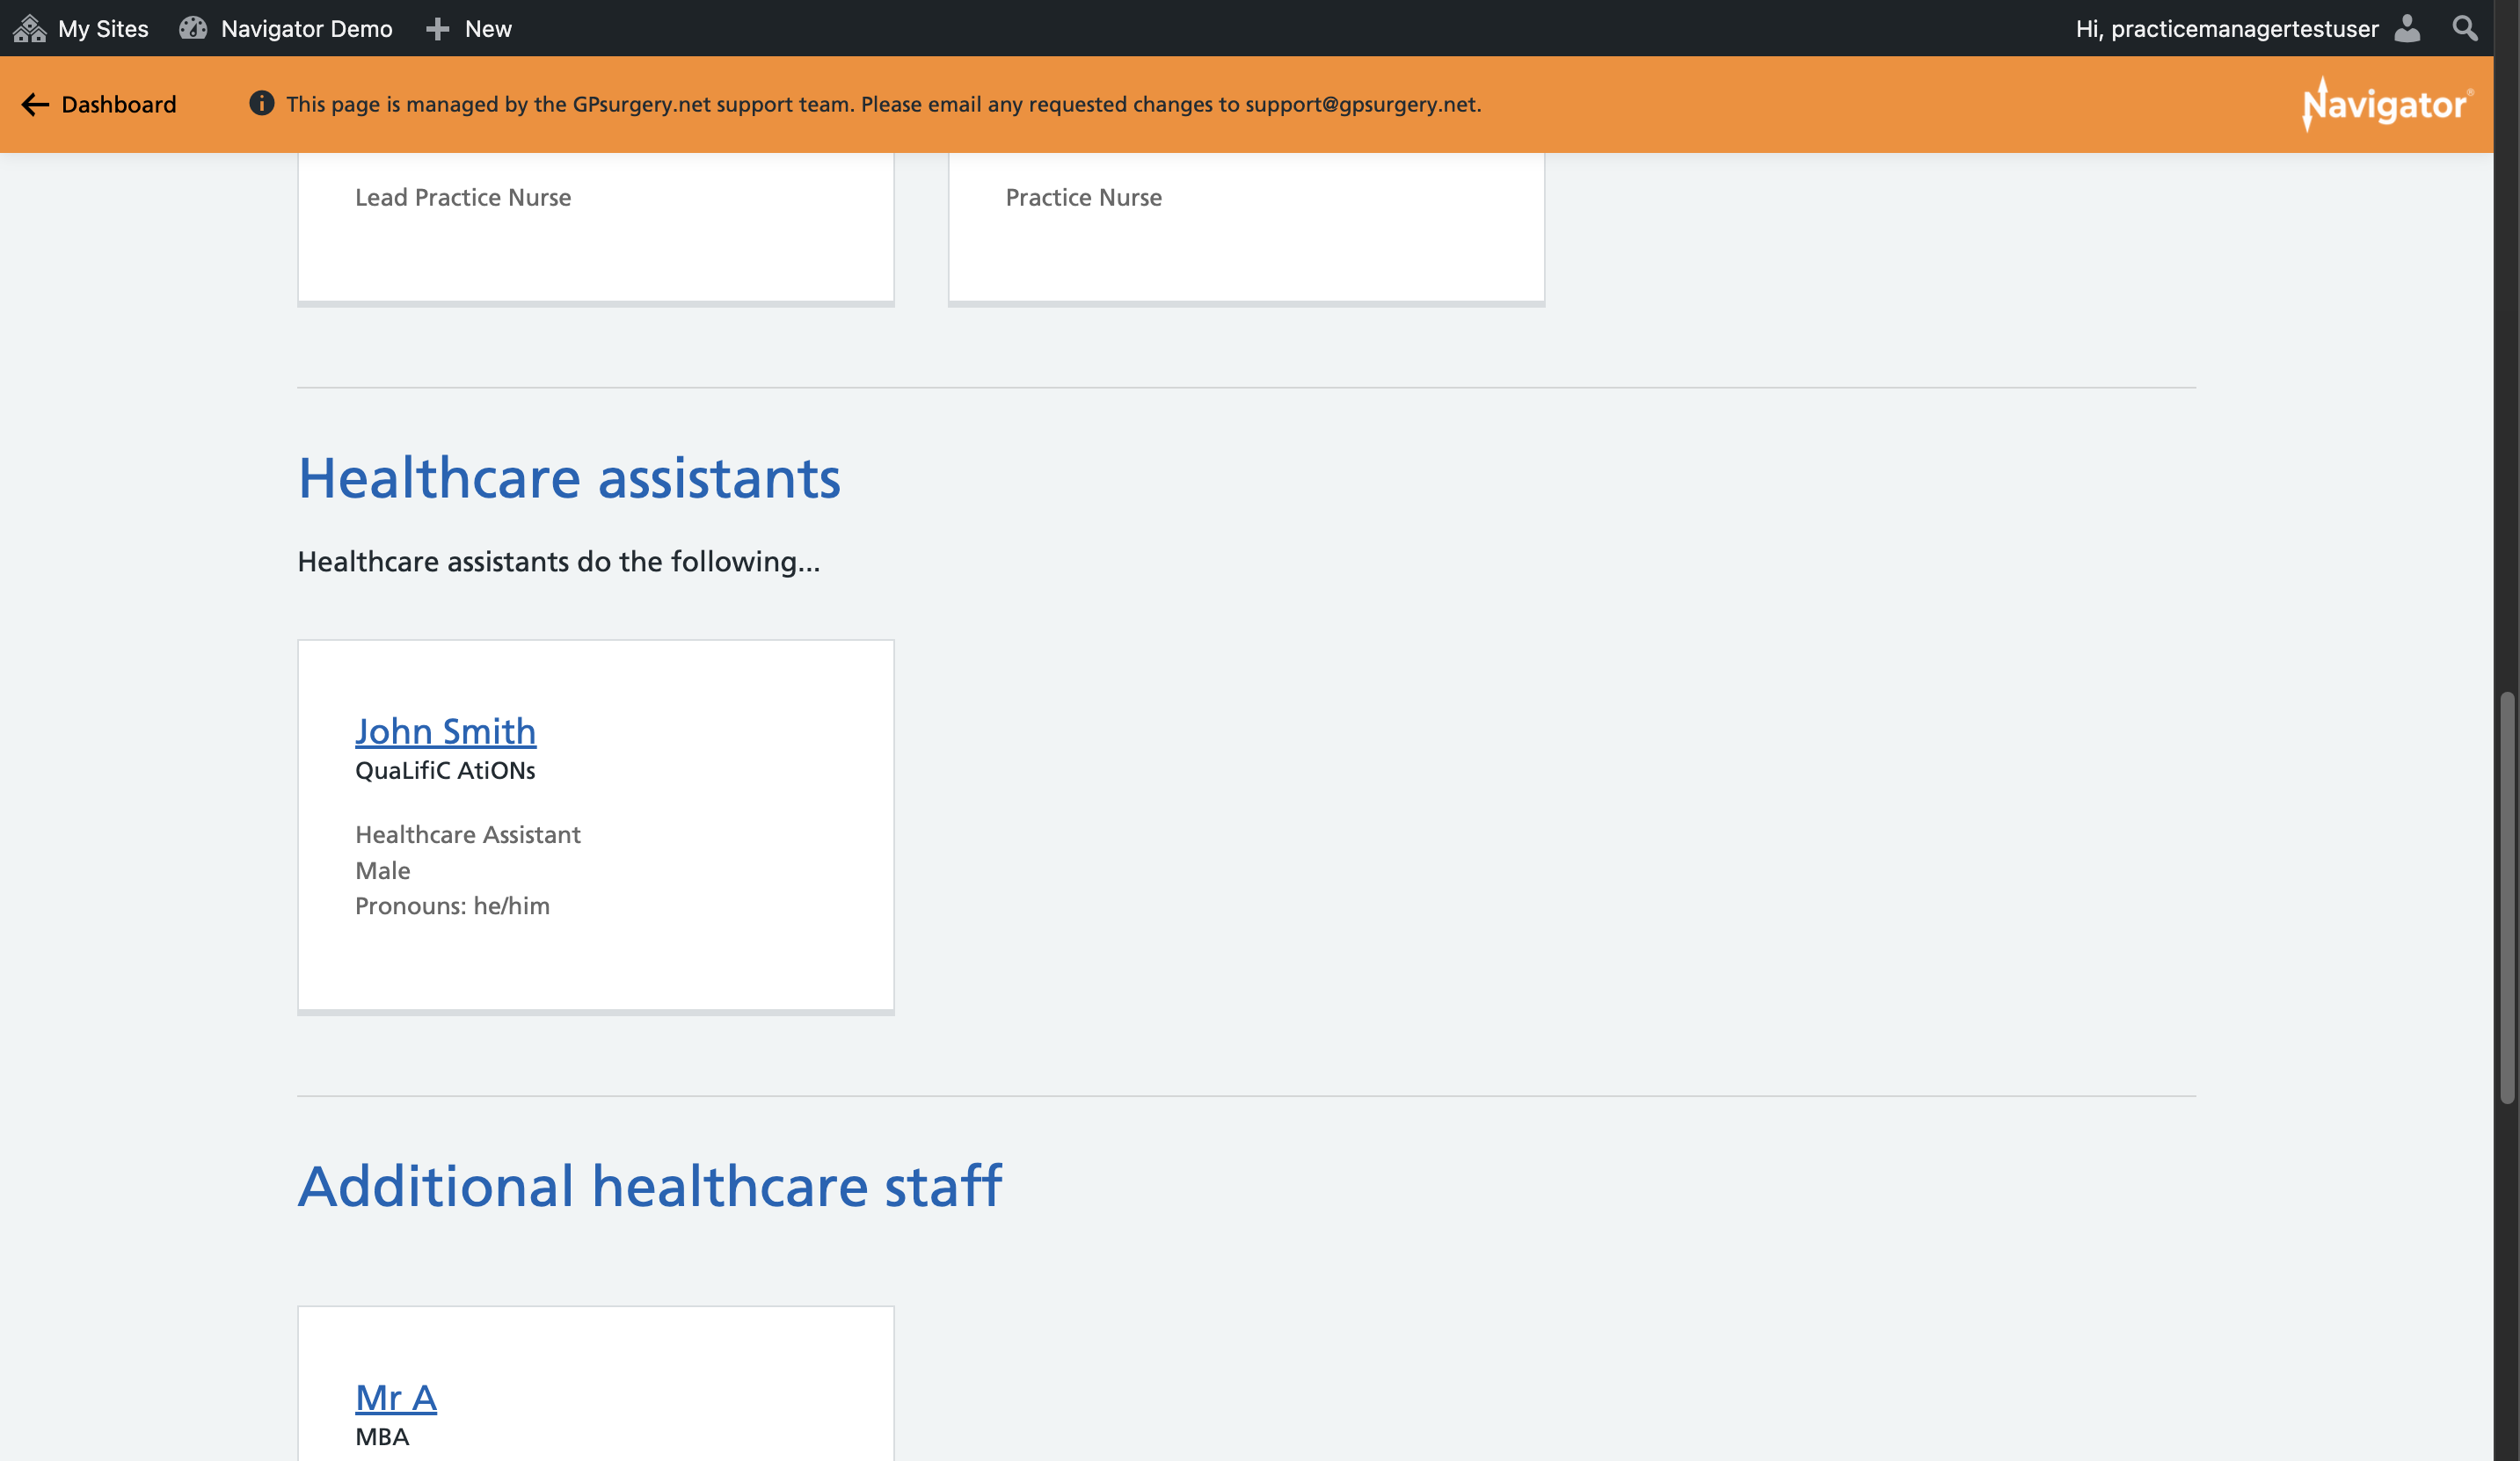Click the 'Healthcare Assistant' role text
The width and height of the screenshot is (2520, 1461).
468,834
